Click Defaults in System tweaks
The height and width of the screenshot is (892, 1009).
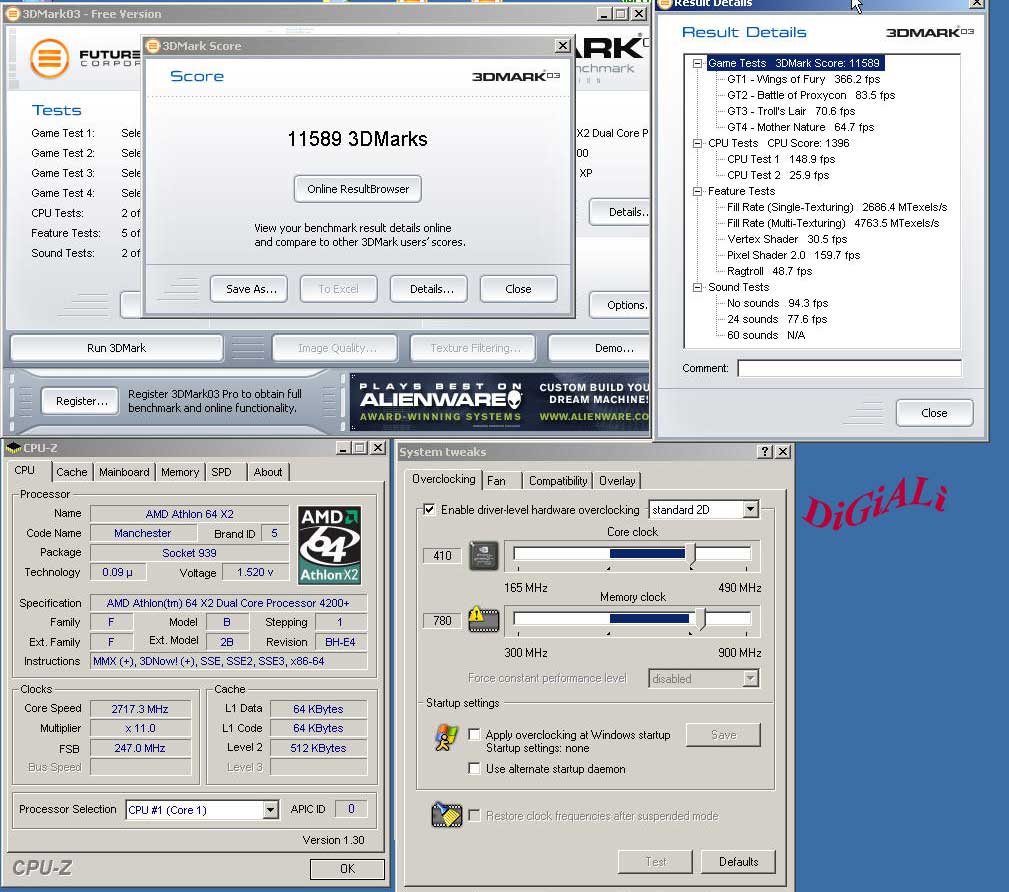(738, 862)
